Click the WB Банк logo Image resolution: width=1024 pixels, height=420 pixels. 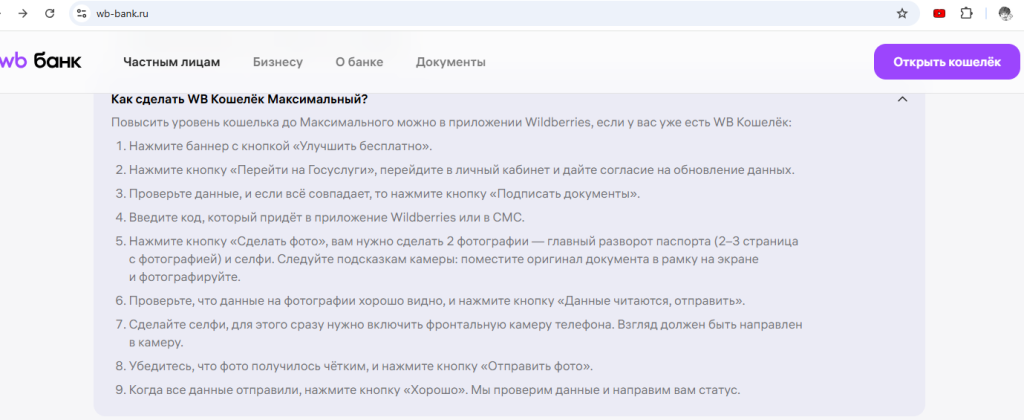point(42,61)
